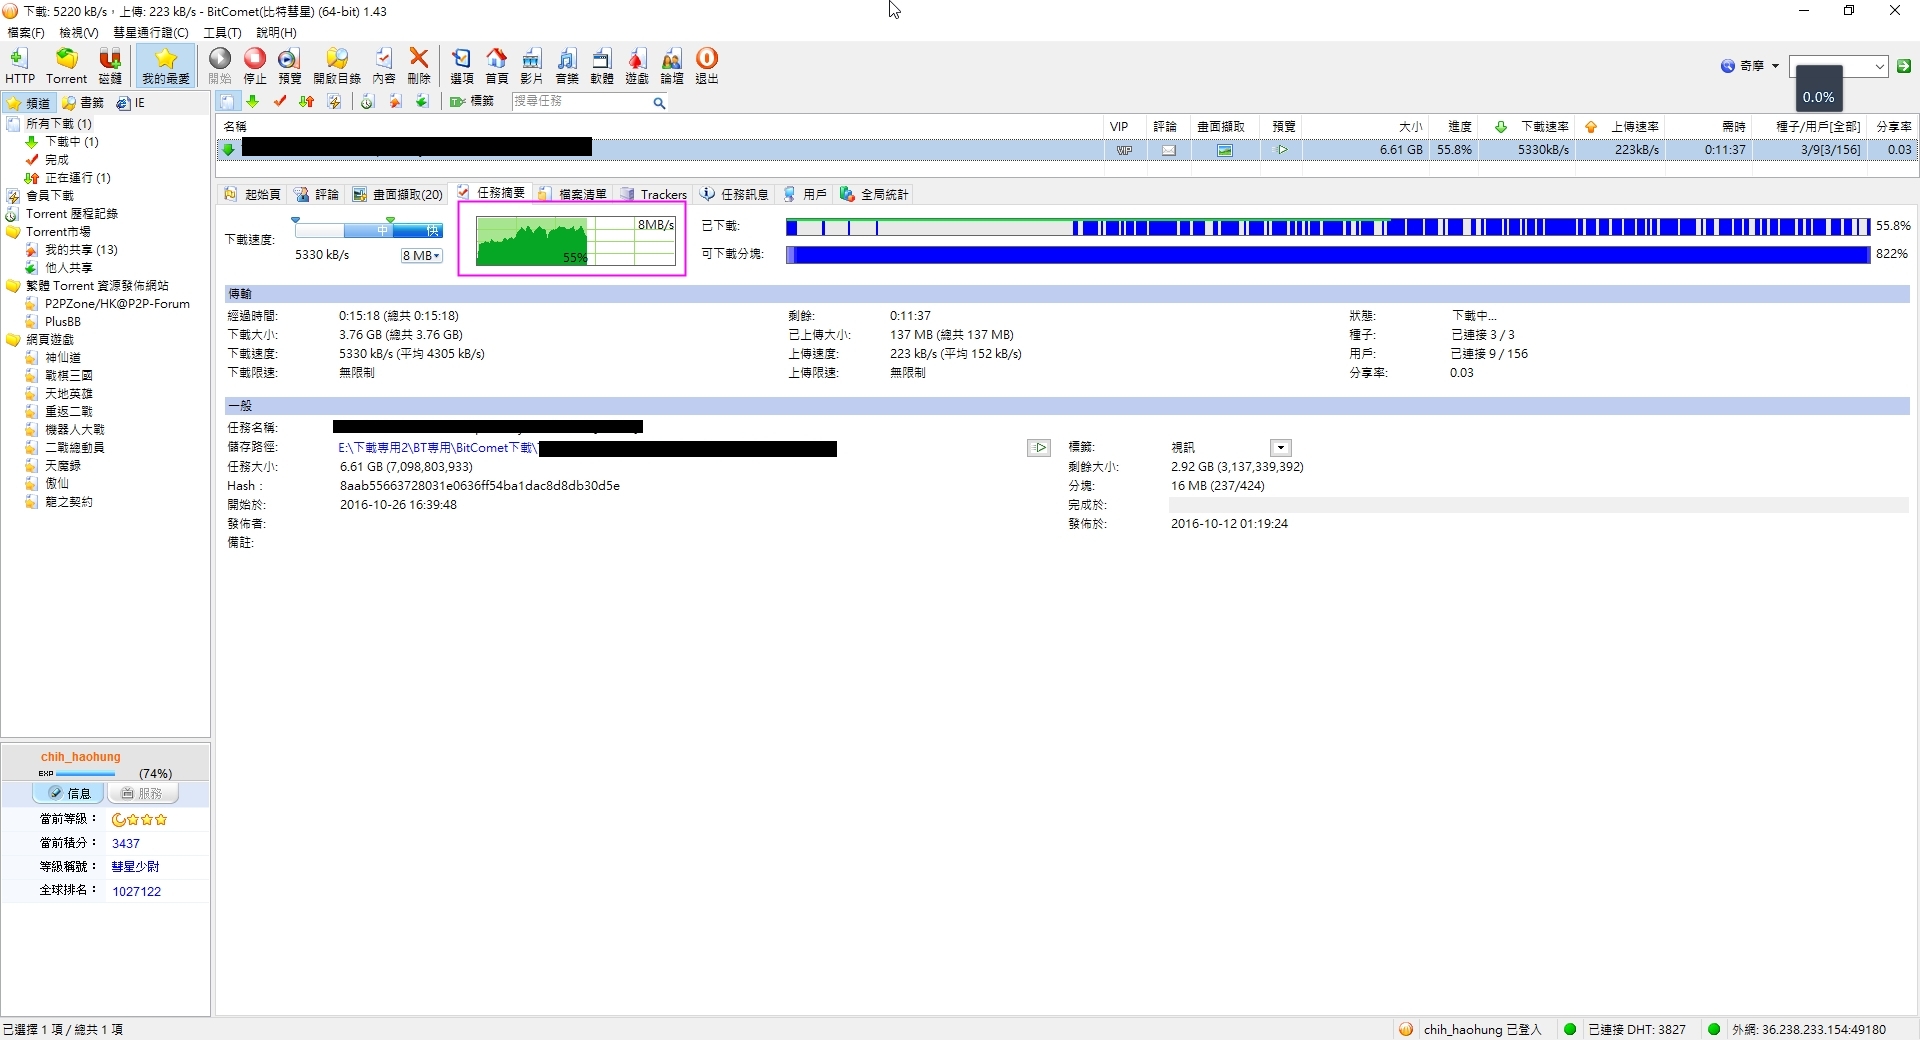Click the 磁鏈 magnet link icon

pos(110,66)
